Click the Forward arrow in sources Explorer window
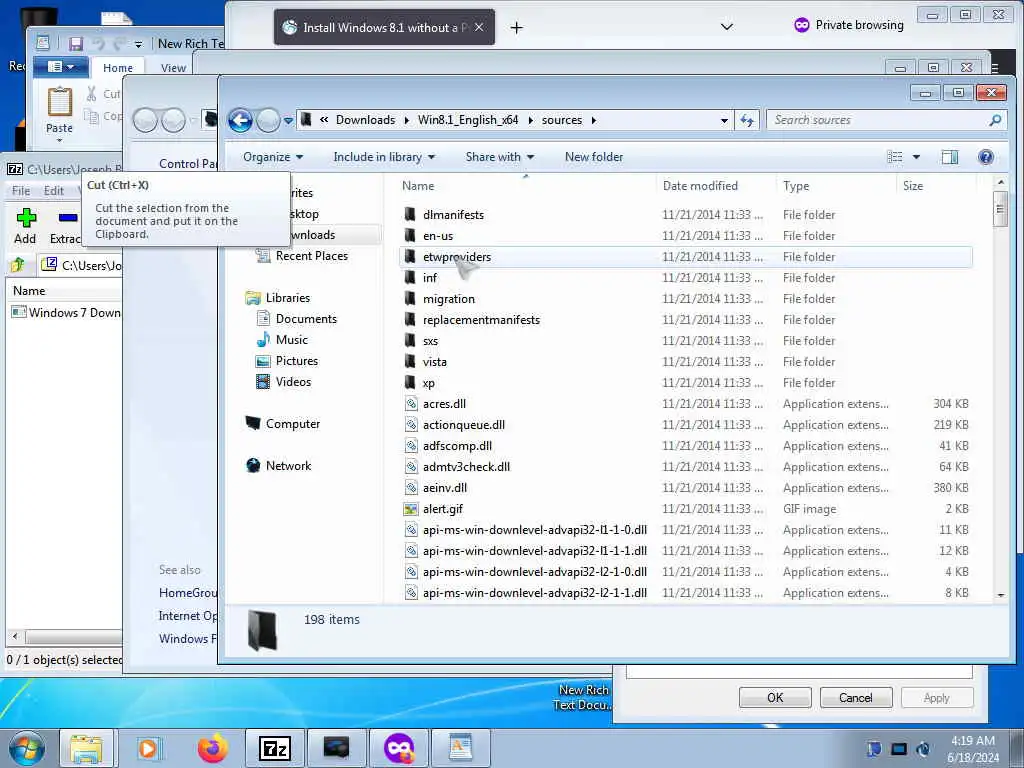Screen dimensions: 1024x768 pyautogui.click(x=268, y=120)
